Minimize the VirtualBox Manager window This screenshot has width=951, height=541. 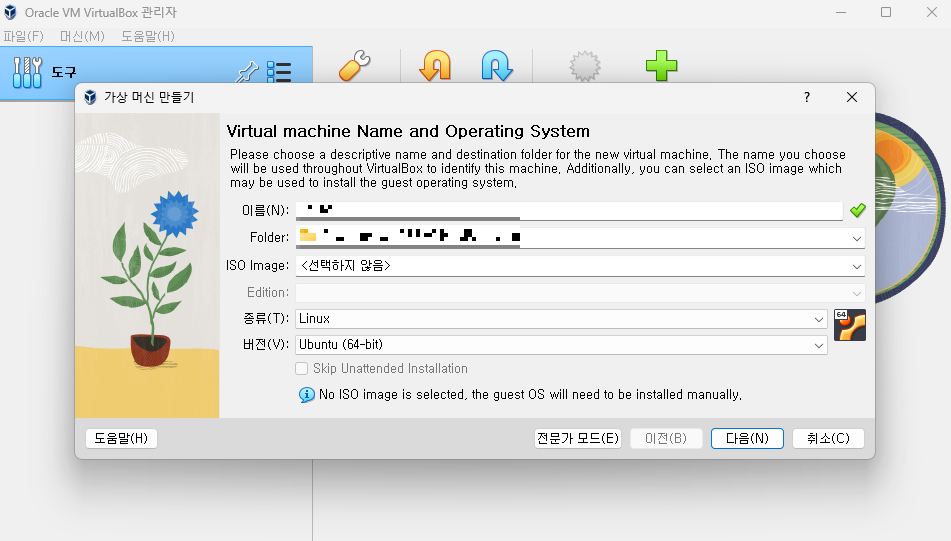point(841,12)
